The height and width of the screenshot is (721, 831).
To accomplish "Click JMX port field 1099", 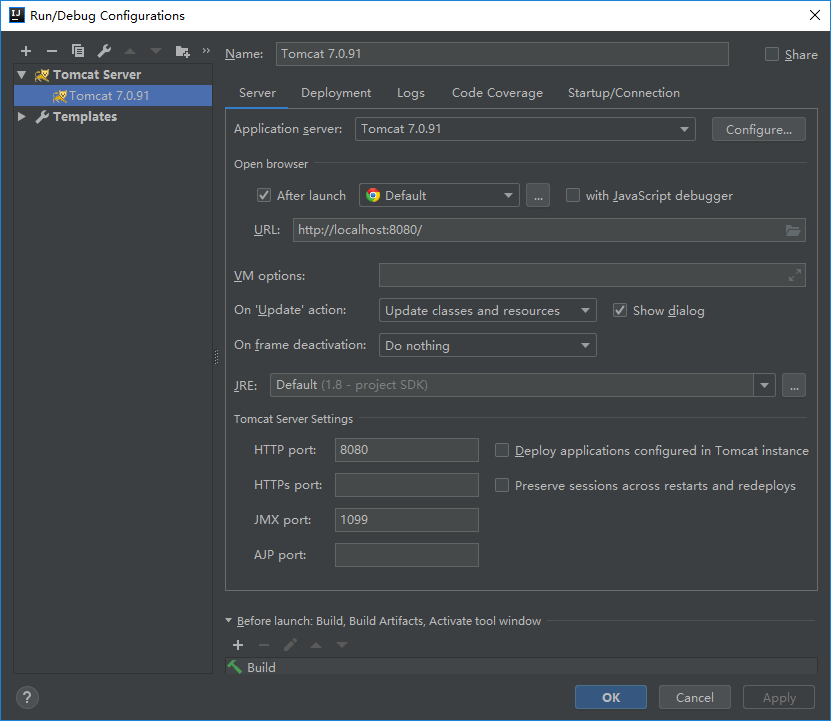I will pos(406,520).
